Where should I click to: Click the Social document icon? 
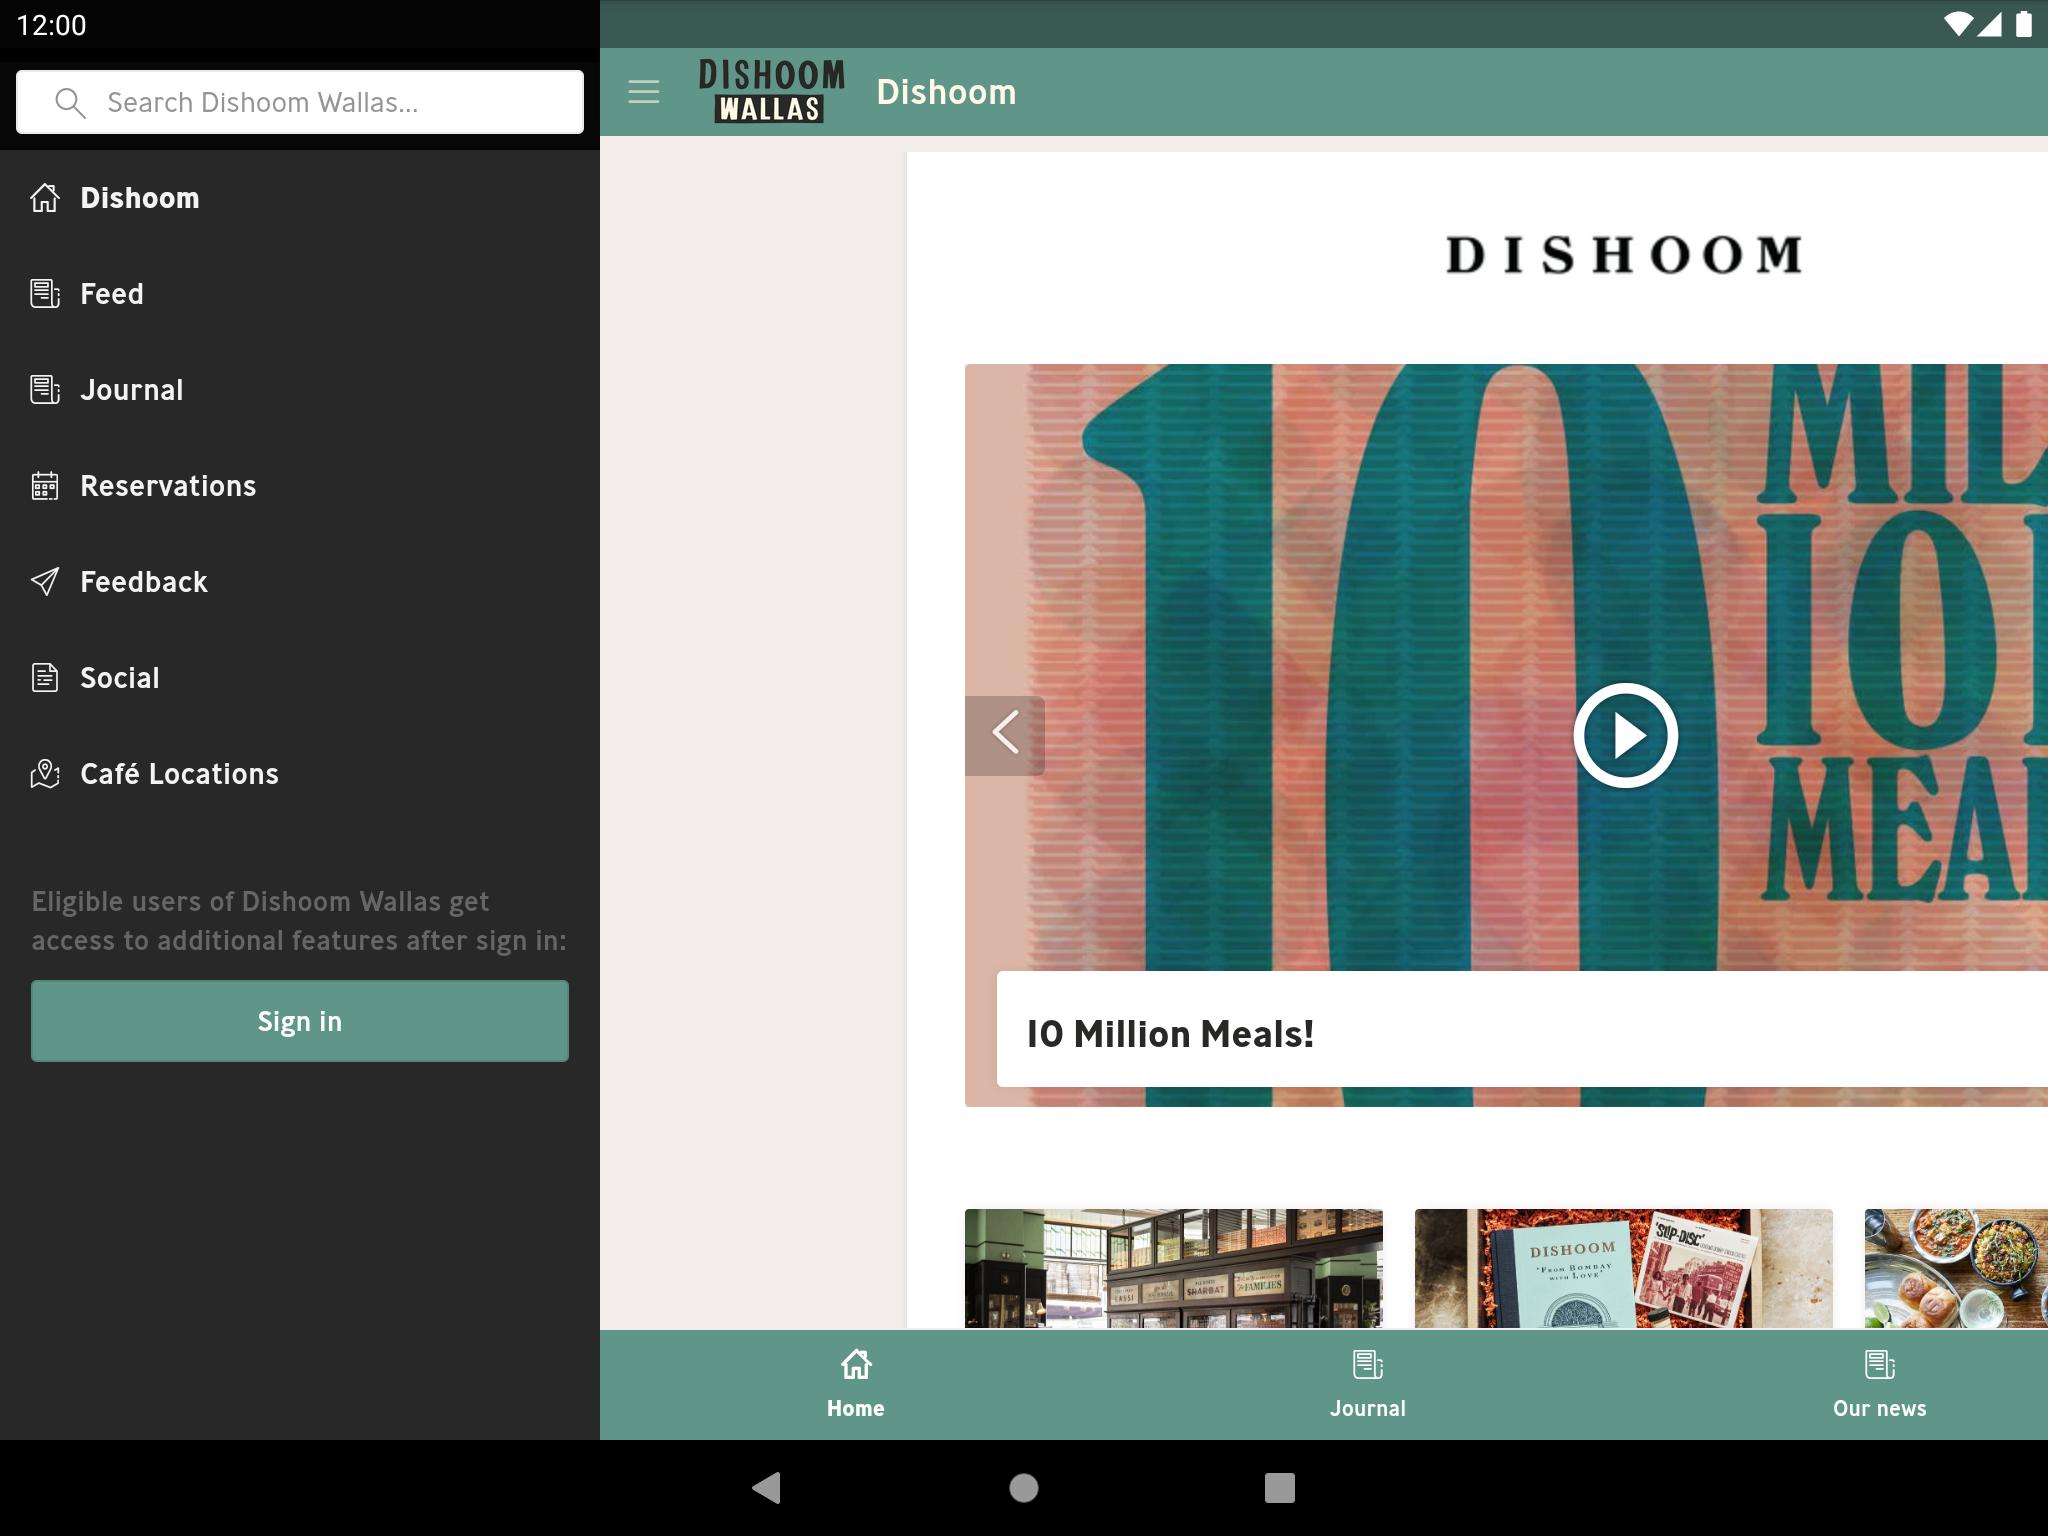click(45, 678)
